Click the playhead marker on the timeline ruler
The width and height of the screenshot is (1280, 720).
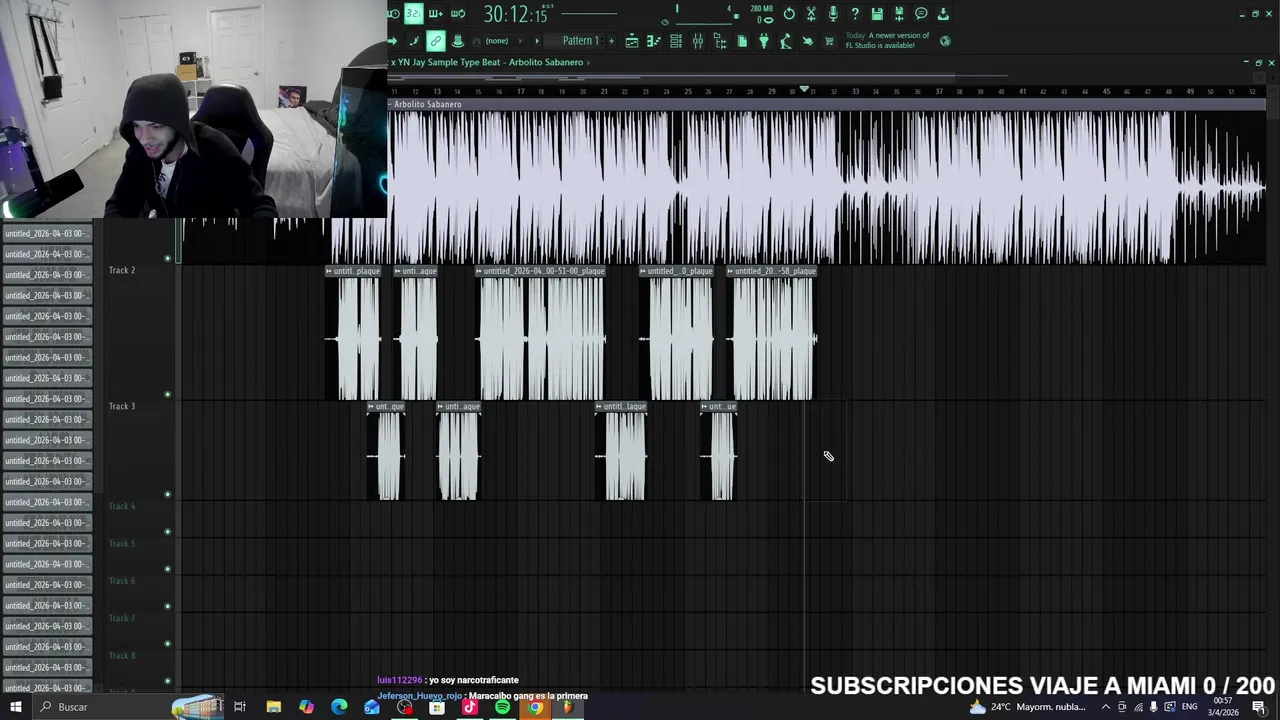click(804, 90)
